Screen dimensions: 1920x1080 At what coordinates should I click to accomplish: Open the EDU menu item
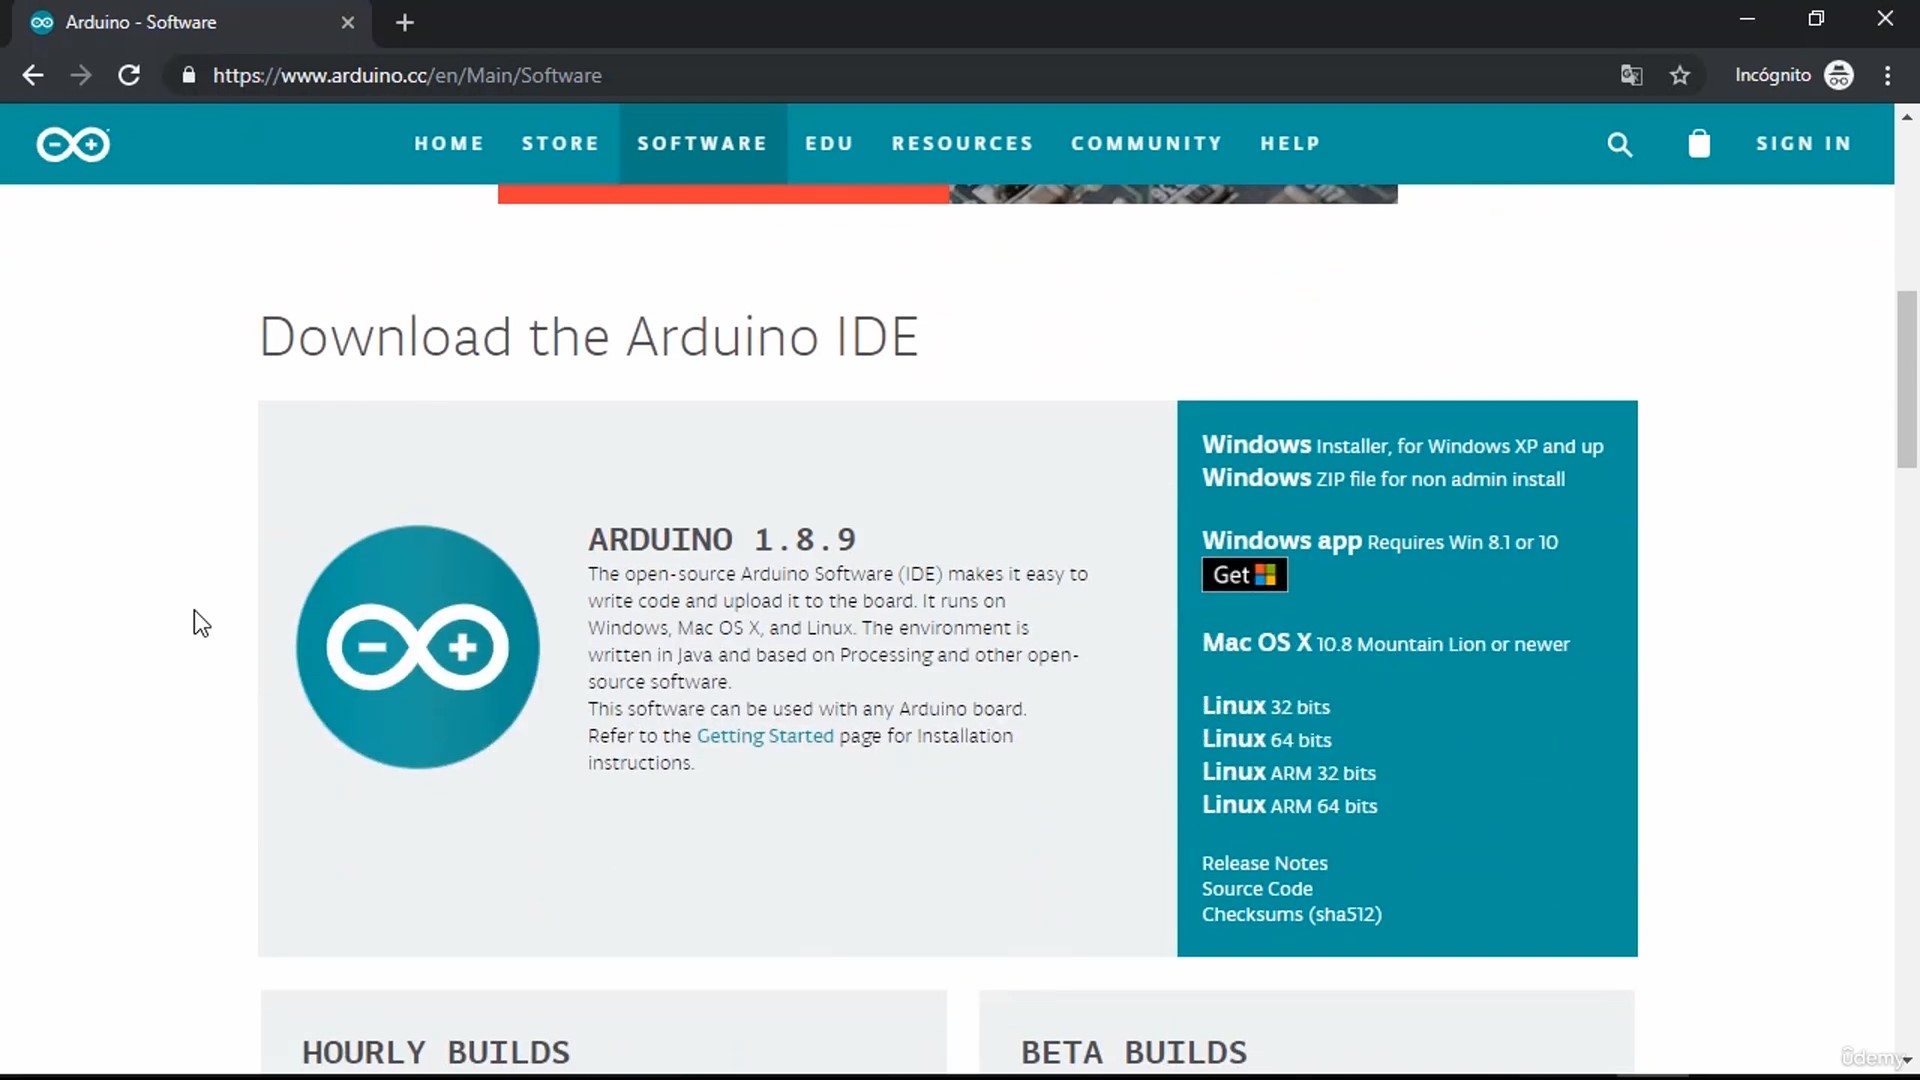[829, 144]
